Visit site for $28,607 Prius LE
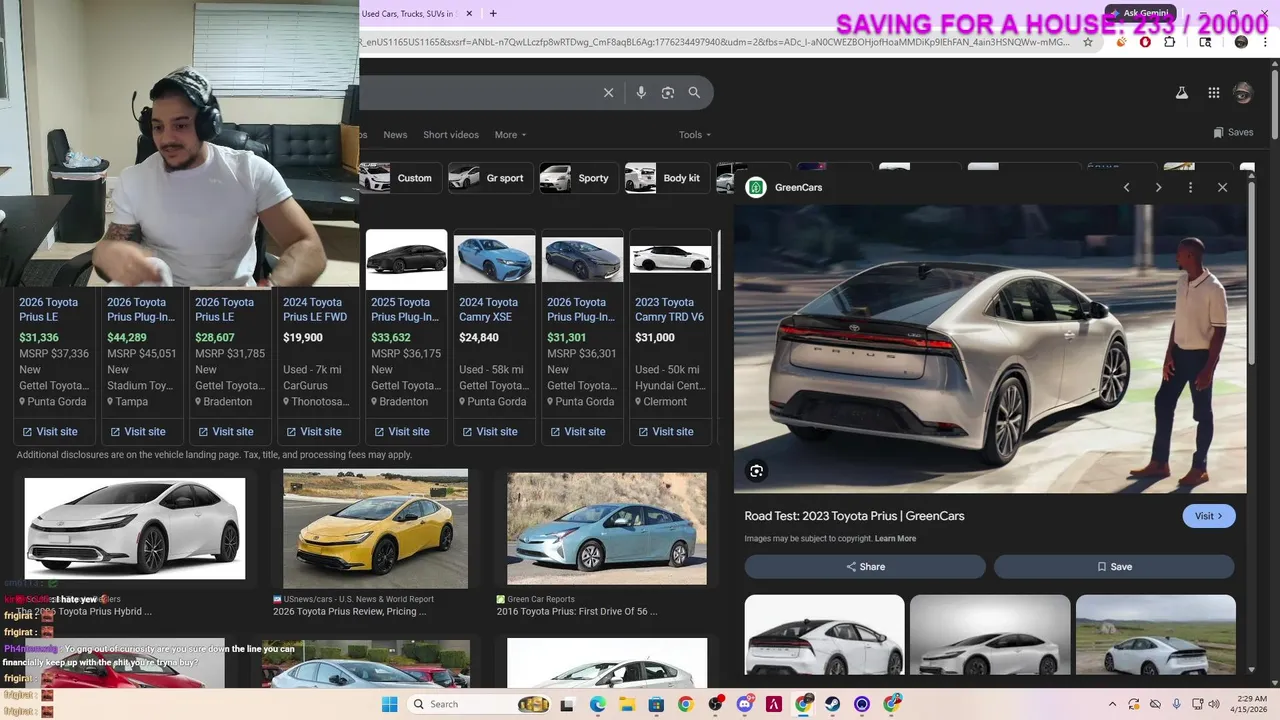The image size is (1280, 720). 226,432
